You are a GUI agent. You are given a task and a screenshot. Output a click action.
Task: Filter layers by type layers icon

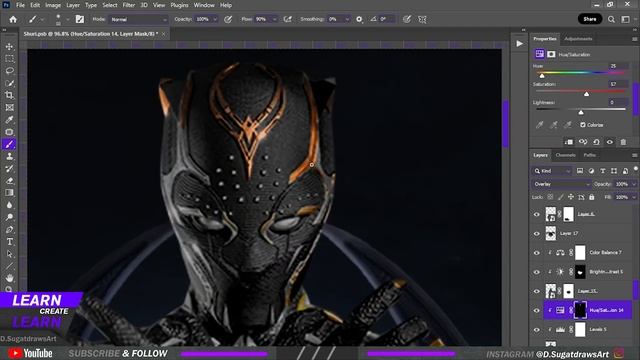pos(580,171)
